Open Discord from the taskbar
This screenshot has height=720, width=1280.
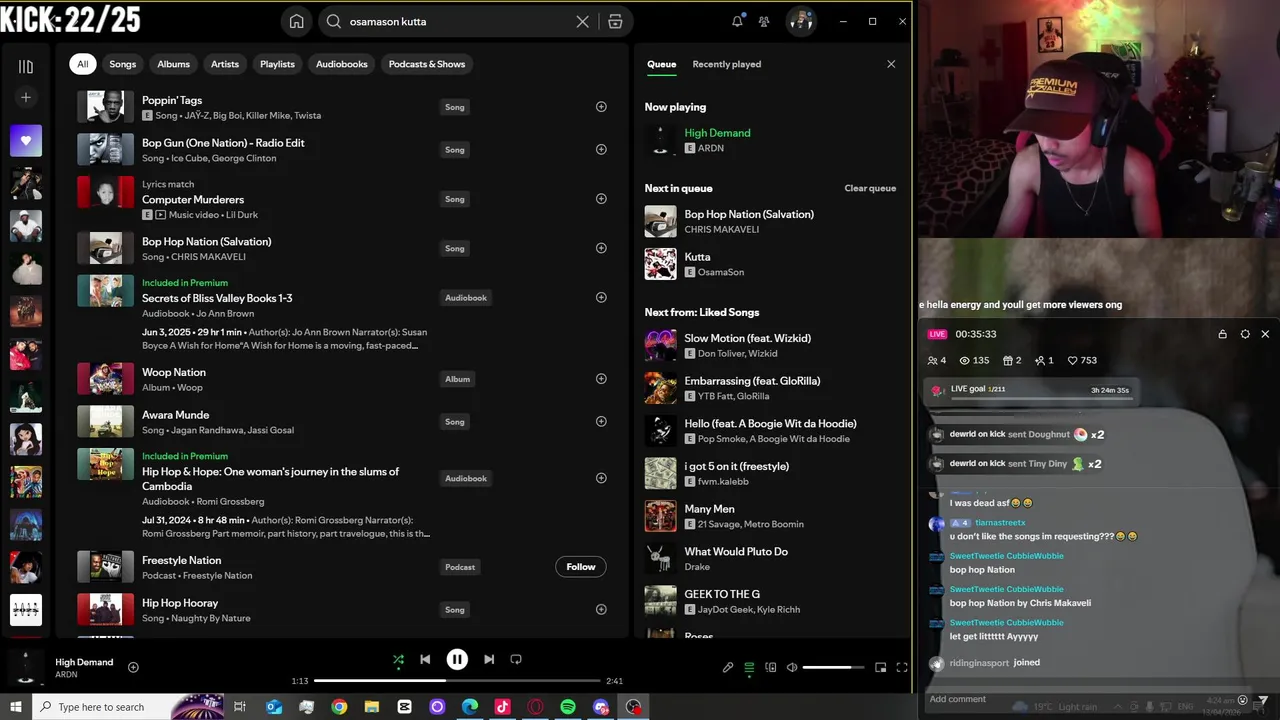(601, 707)
